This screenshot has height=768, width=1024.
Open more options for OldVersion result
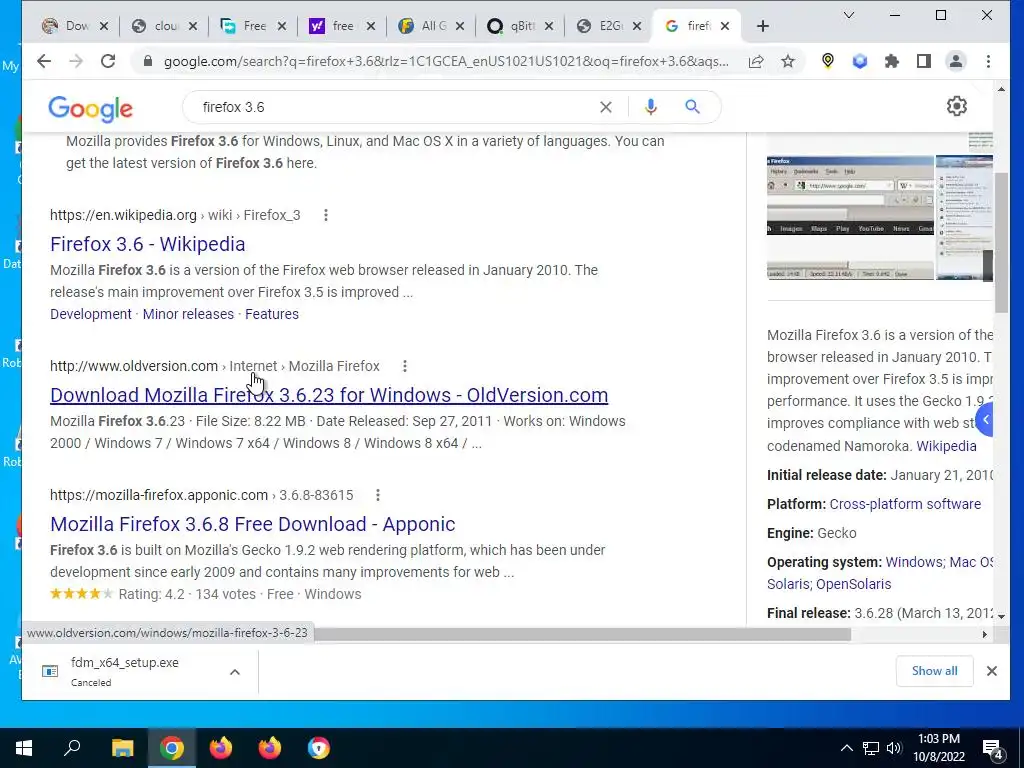coord(405,366)
